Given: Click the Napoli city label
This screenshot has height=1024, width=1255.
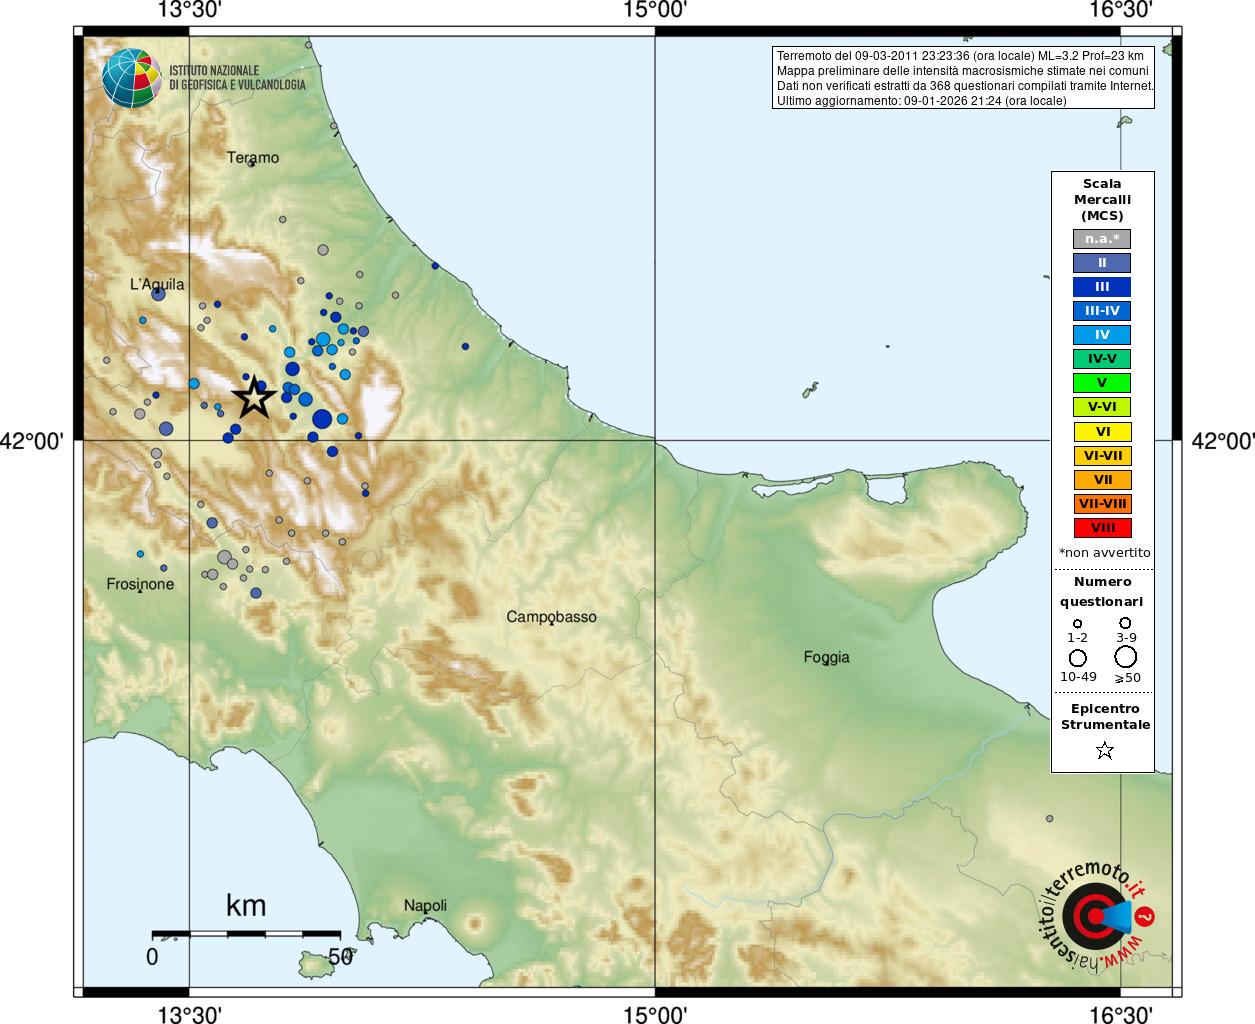Looking at the screenshot, I should (425, 905).
